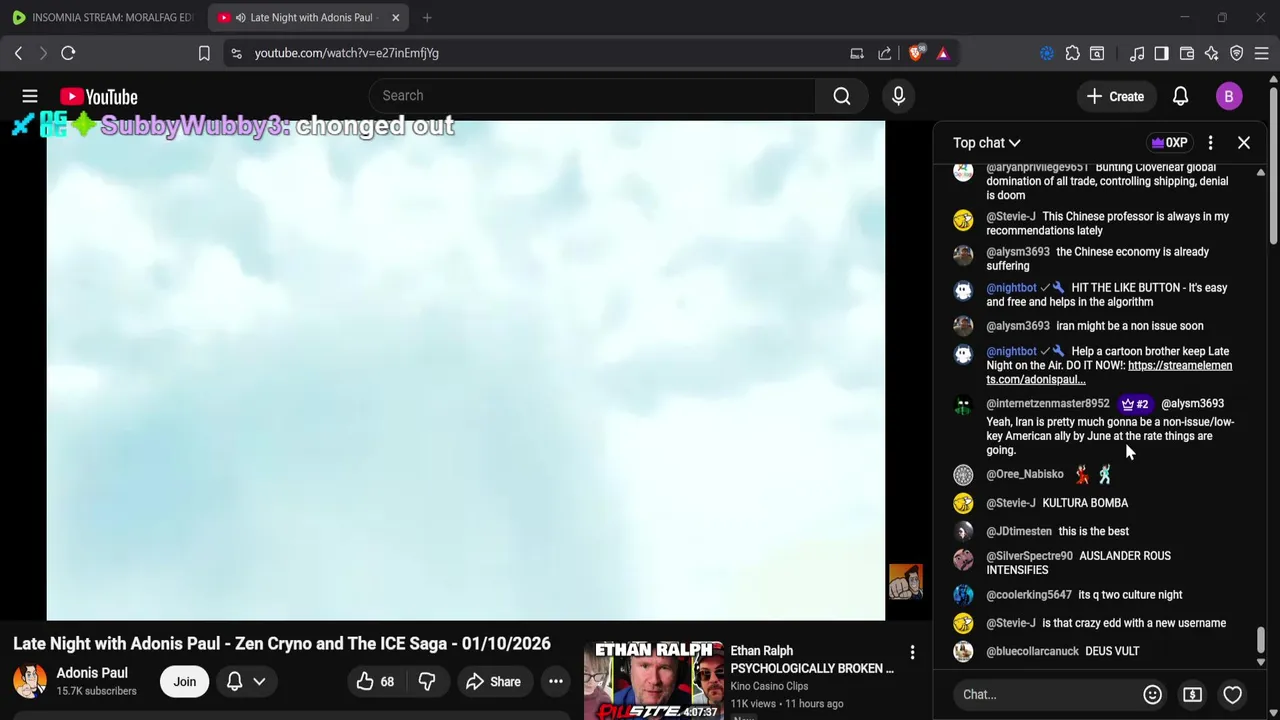
Task: Open the Brave Wallet icon
Action: pyautogui.click(x=1187, y=53)
